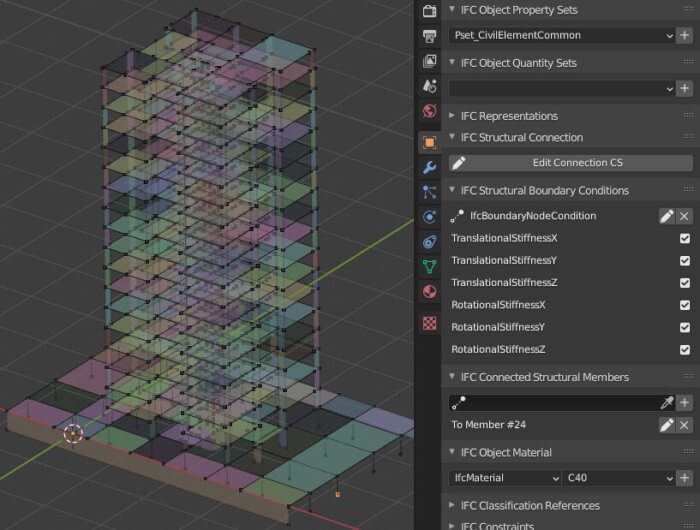Click the IfcBoundaryNodeCondition label
700x530 pixels.
(x=533, y=216)
